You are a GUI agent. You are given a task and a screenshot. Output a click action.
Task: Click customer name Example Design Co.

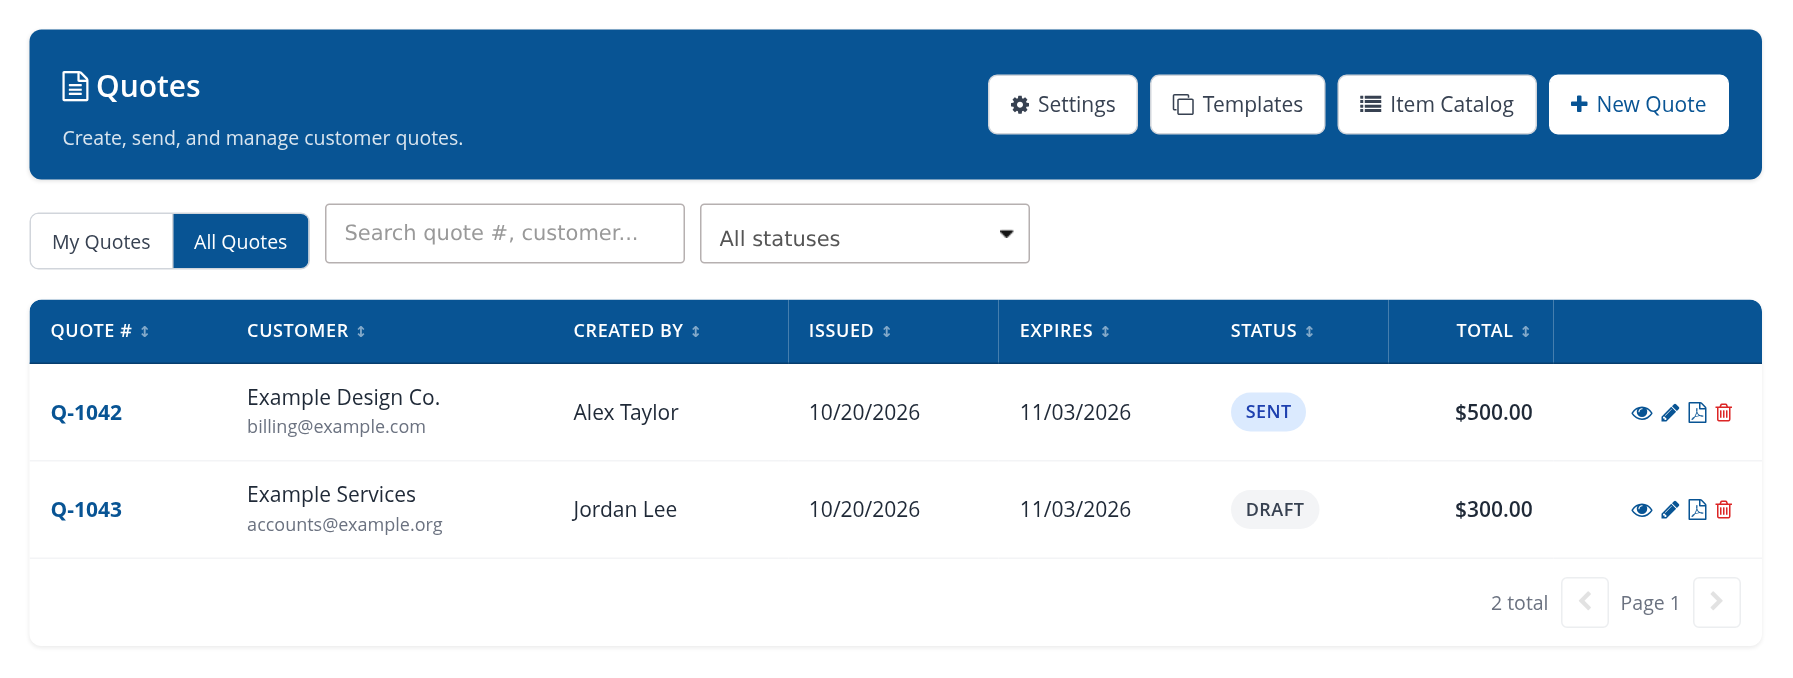pyautogui.click(x=343, y=397)
